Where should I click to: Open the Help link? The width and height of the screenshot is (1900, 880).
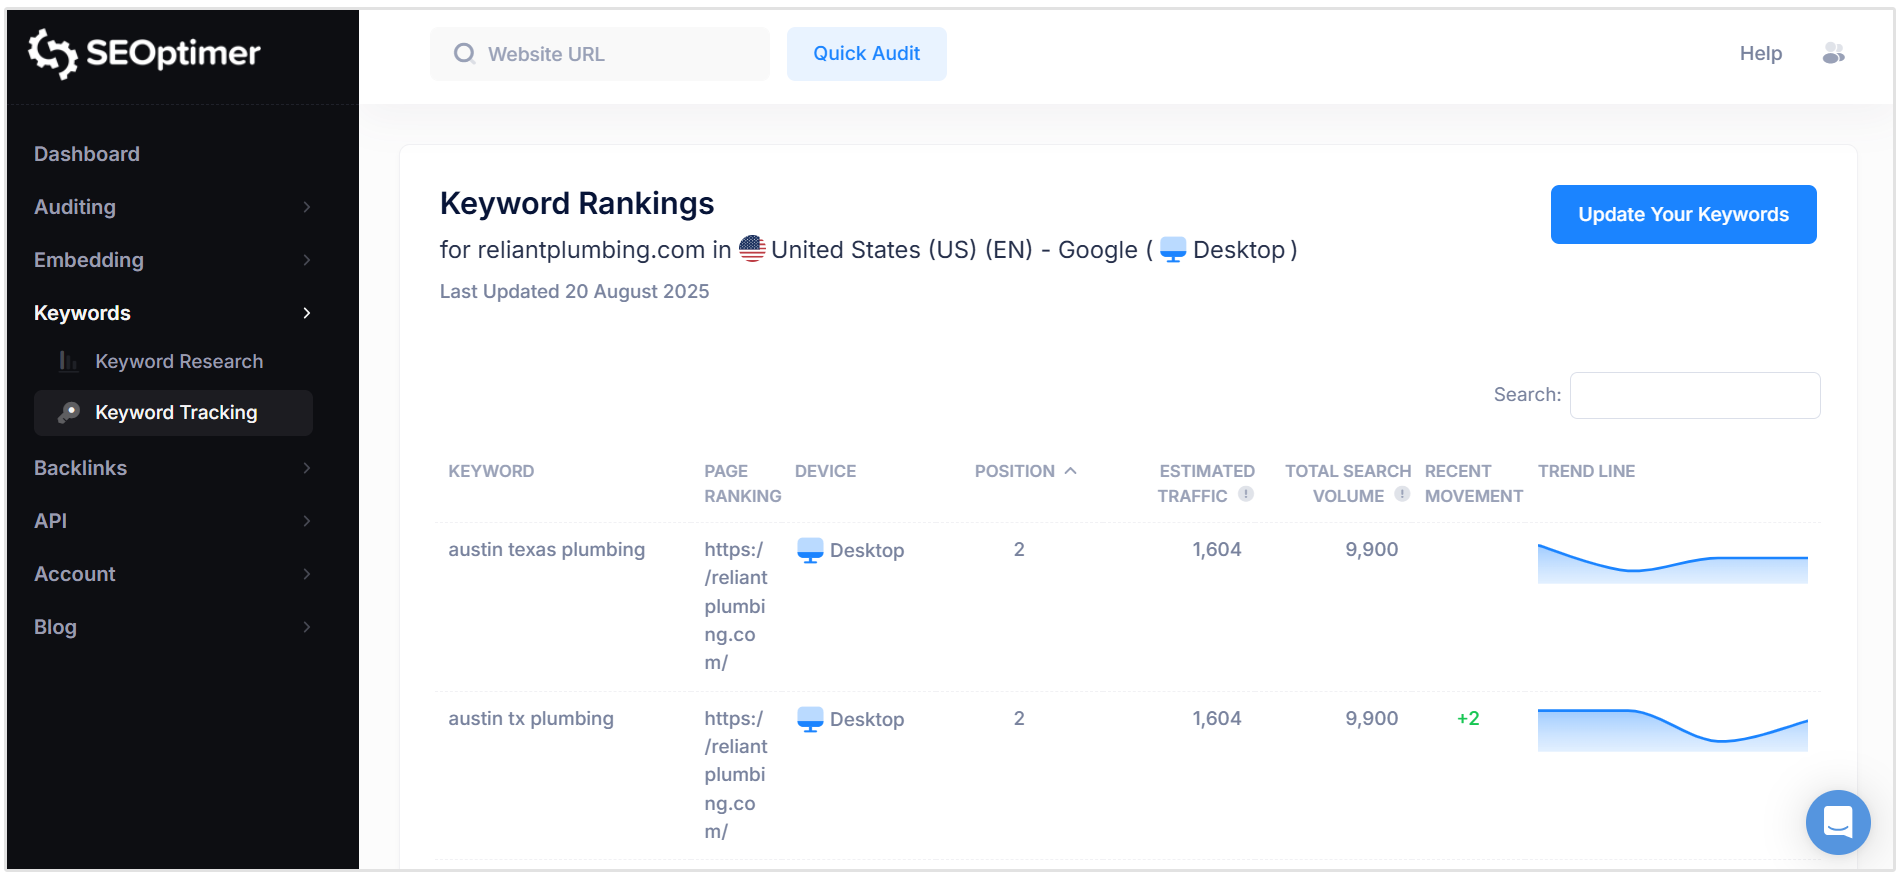coord(1760,53)
